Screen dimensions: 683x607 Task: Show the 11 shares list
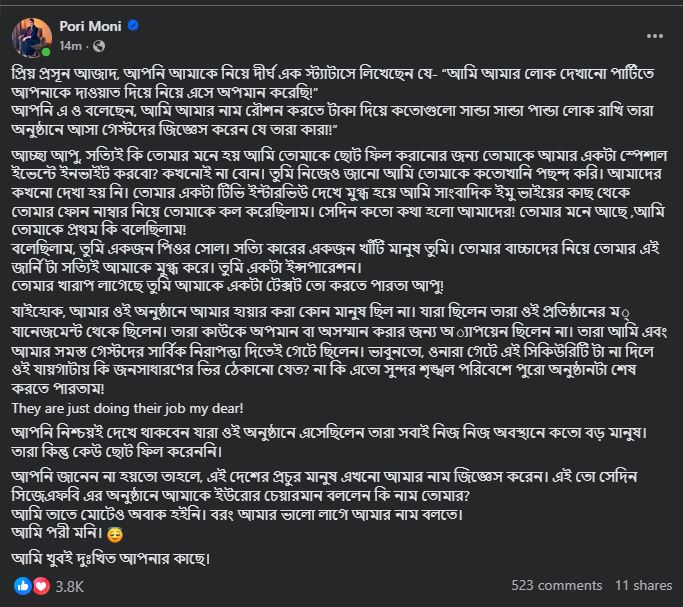[x=643, y=585]
